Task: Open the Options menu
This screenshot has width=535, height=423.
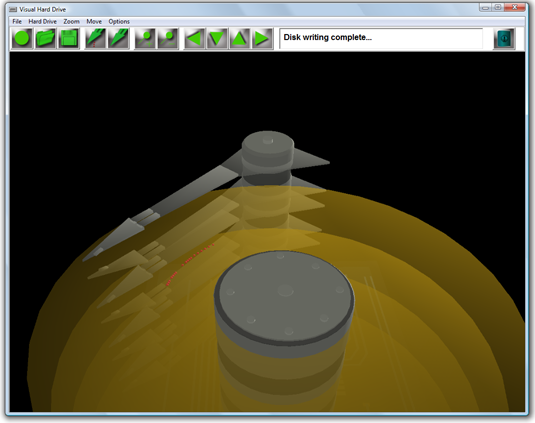Action: [119, 21]
